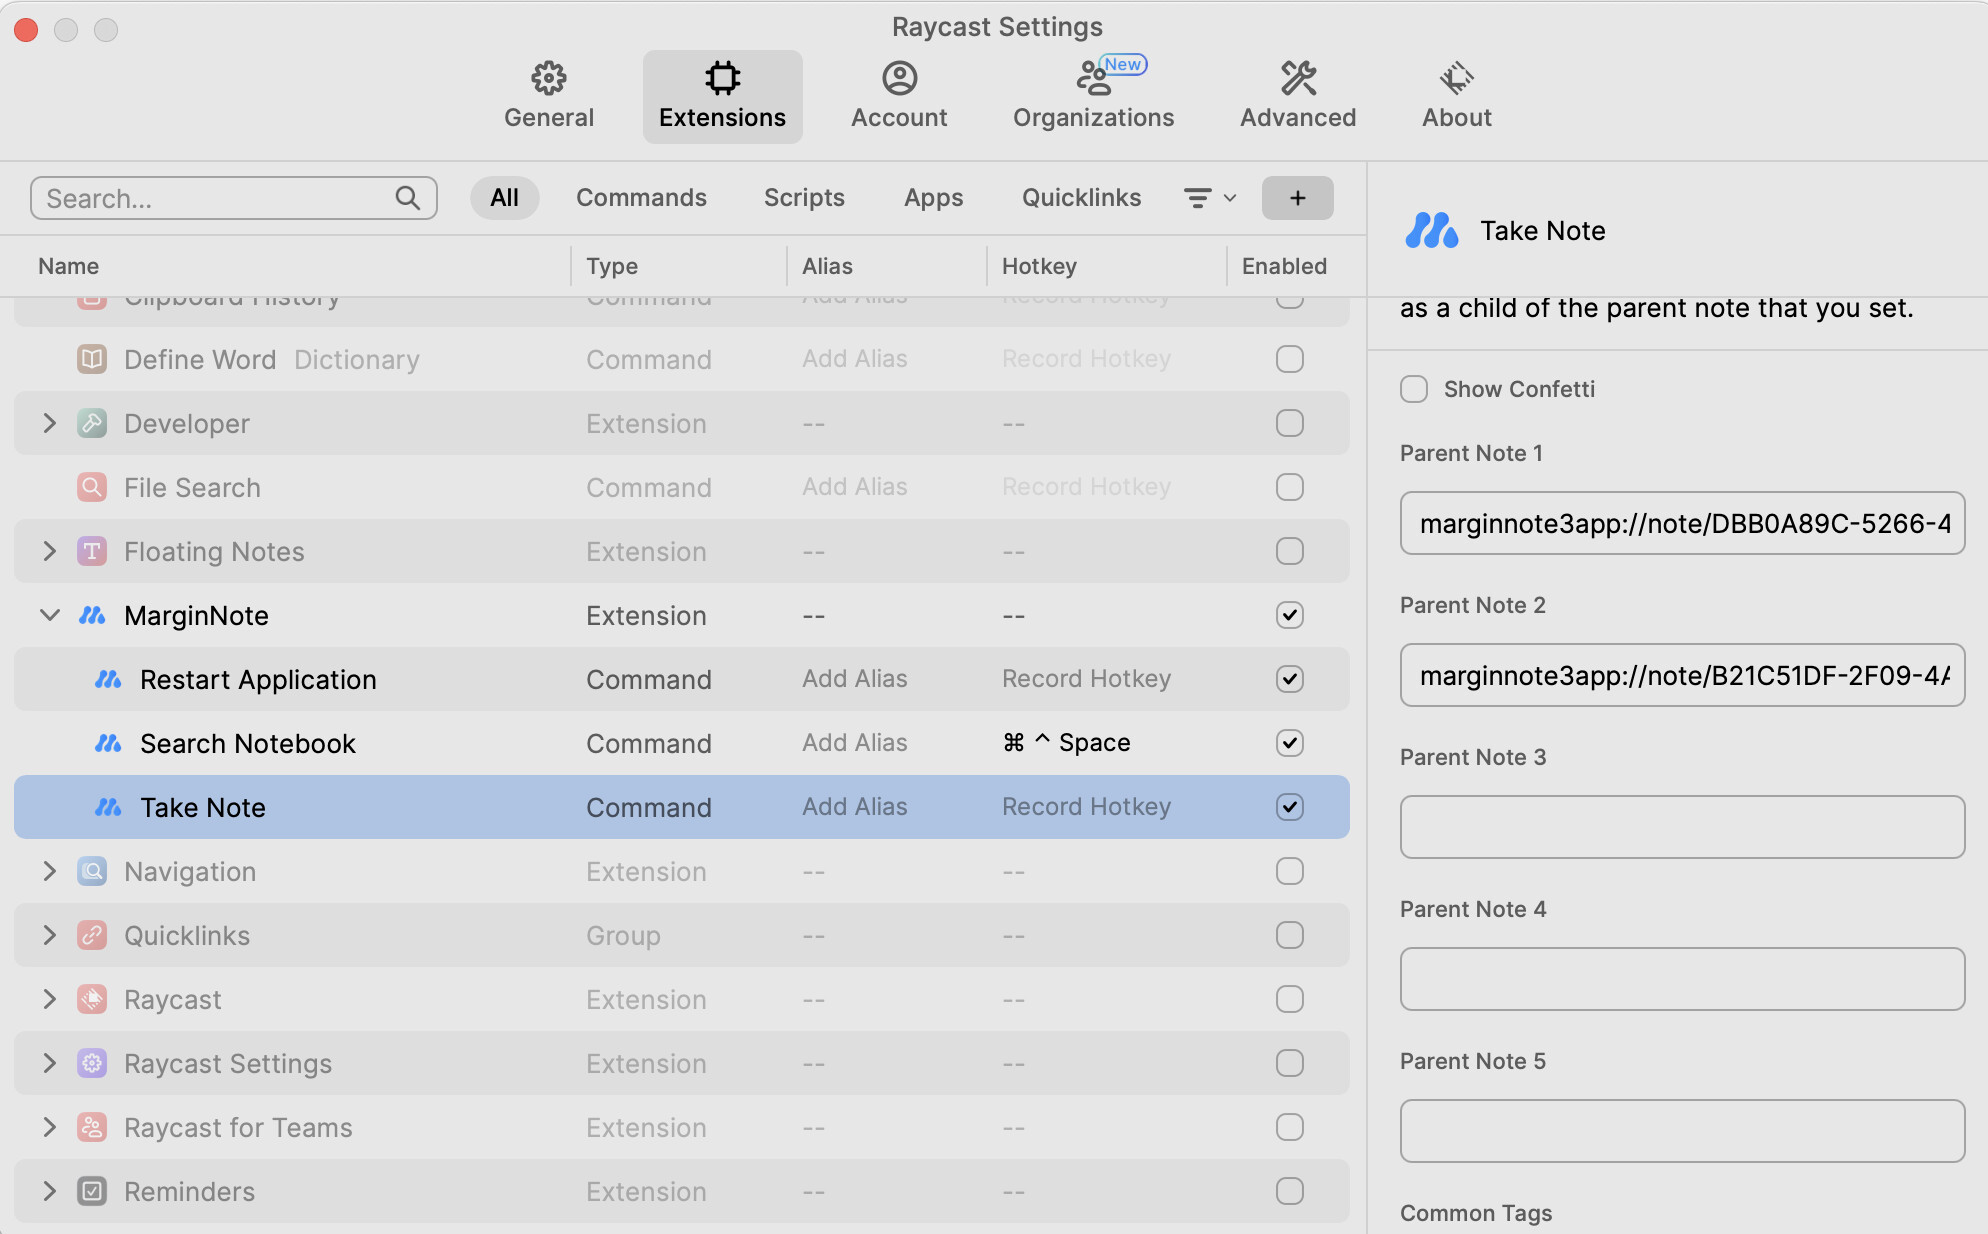Change Search Notebook hotkey ⌘⌃Space
Screen dimensions: 1988x1234
(1066, 743)
